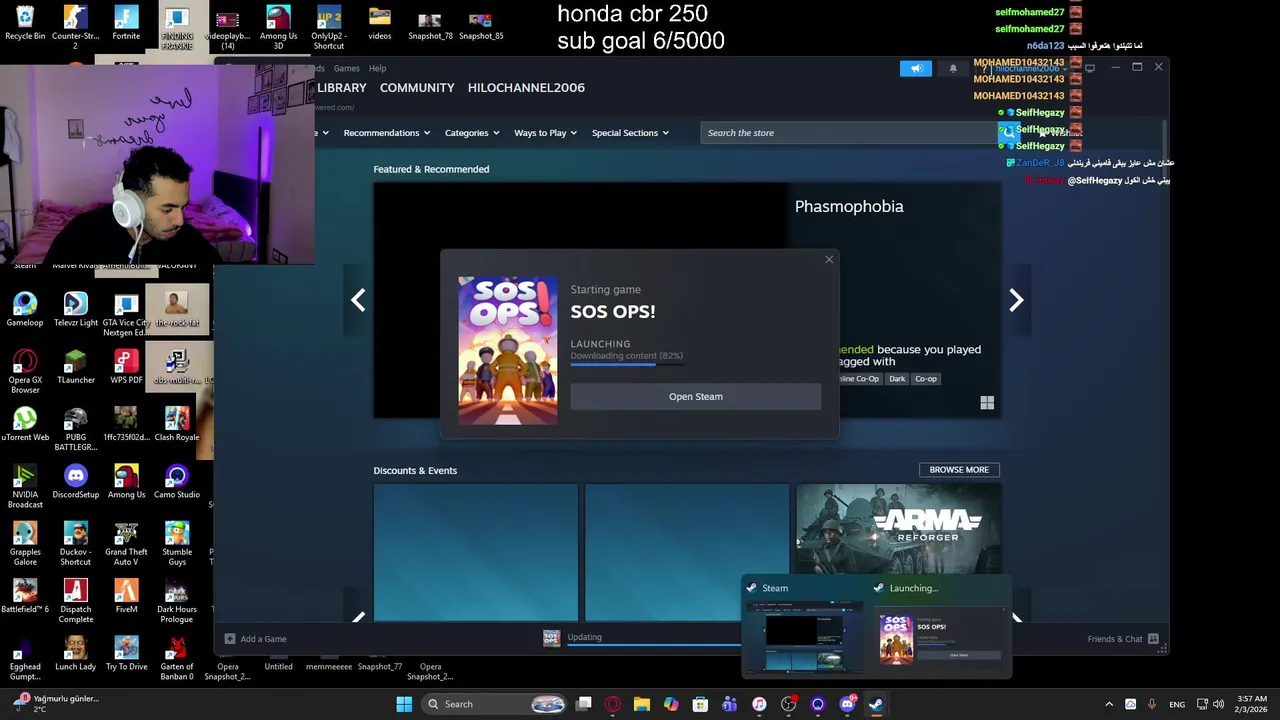Expand the Special Sections dropdown
This screenshot has width=1280, height=720.
coord(630,133)
